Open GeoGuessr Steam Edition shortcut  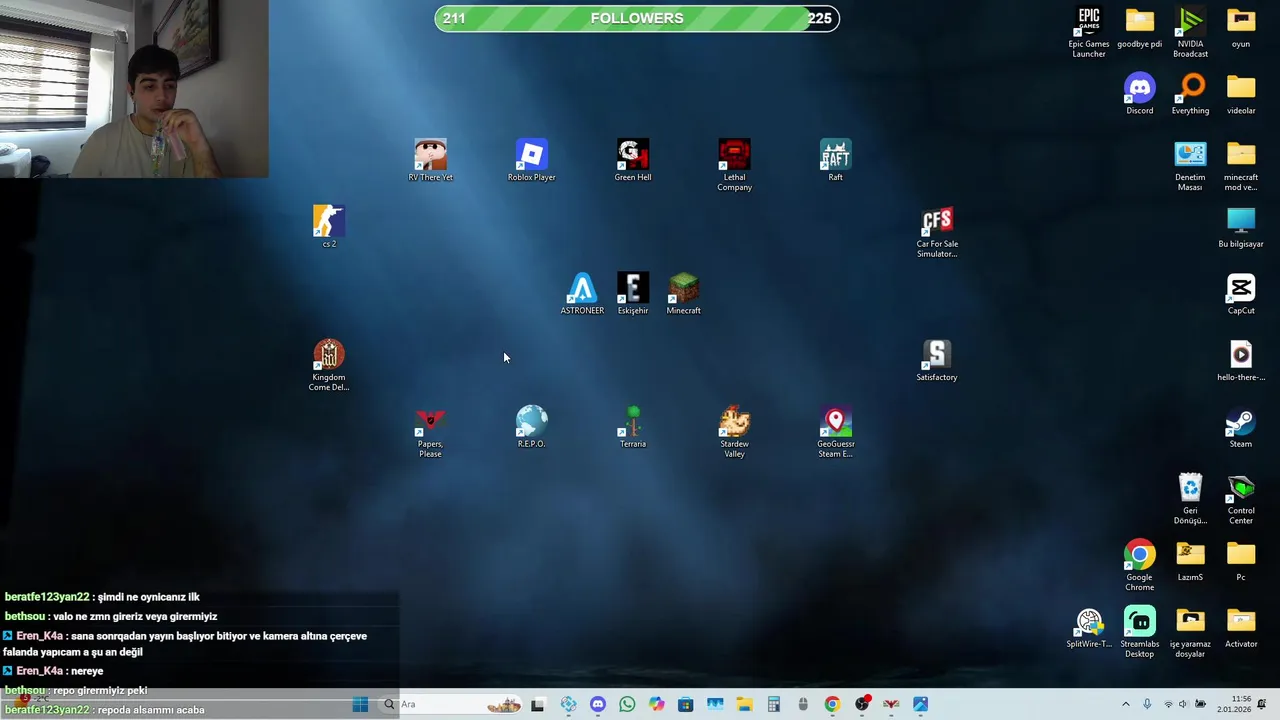tap(835, 432)
